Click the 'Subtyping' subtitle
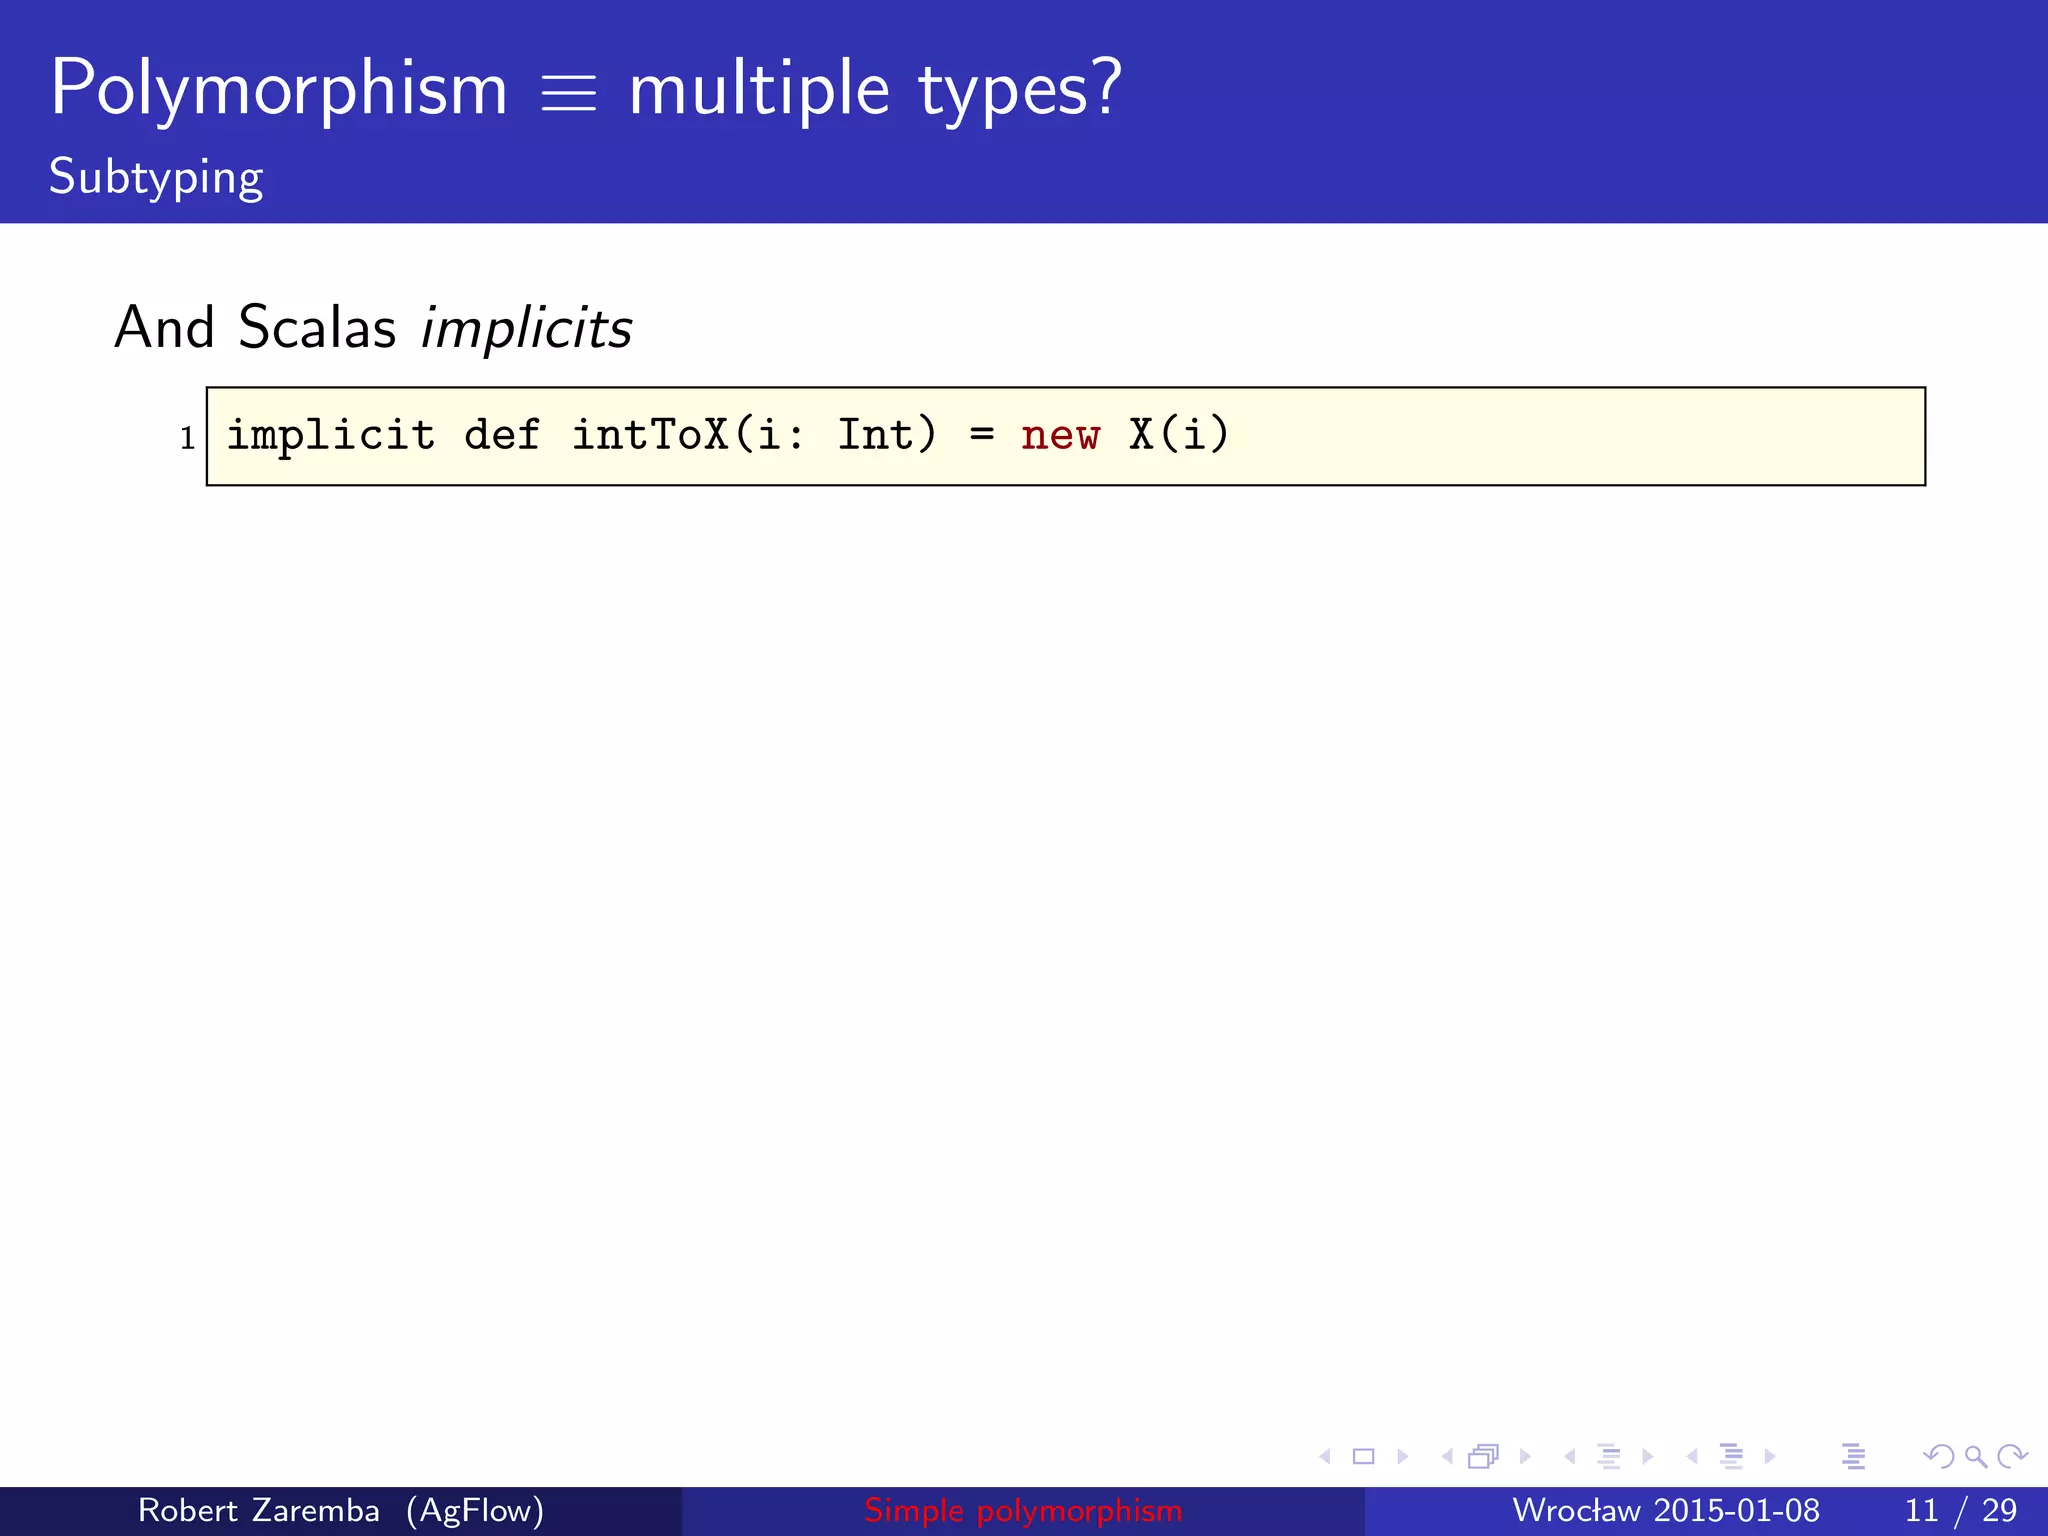The image size is (2048, 1536). [156, 177]
